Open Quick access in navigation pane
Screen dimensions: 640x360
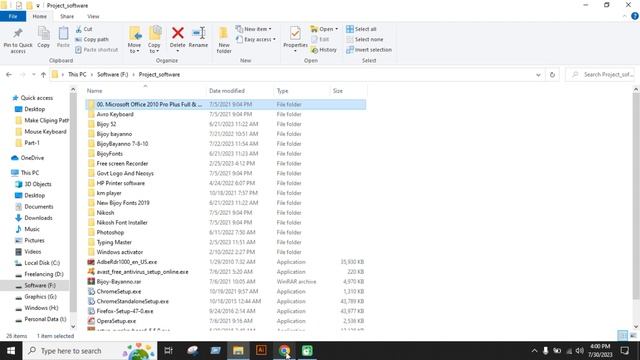tap(33, 98)
